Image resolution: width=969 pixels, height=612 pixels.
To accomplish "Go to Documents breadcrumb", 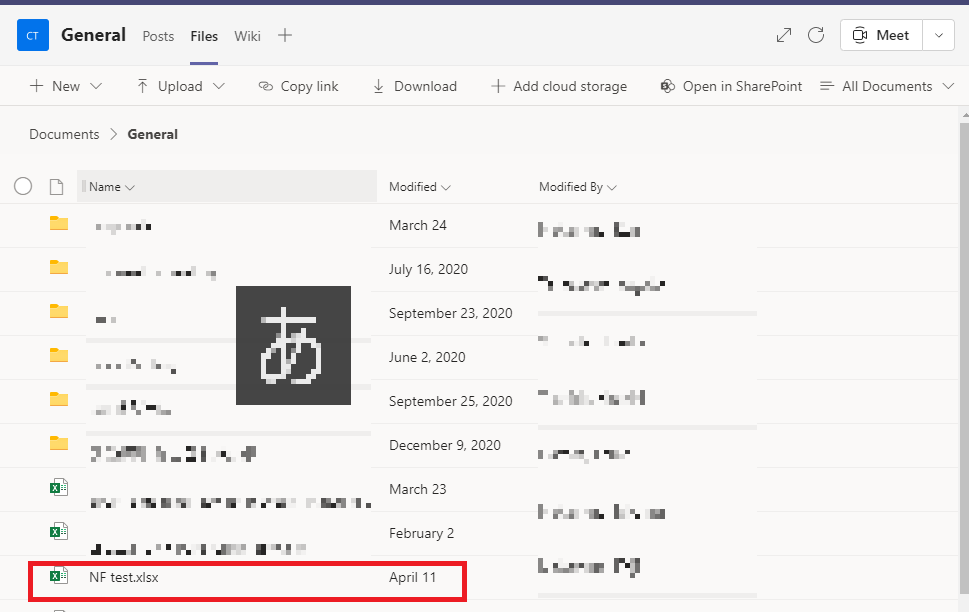I will point(64,134).
